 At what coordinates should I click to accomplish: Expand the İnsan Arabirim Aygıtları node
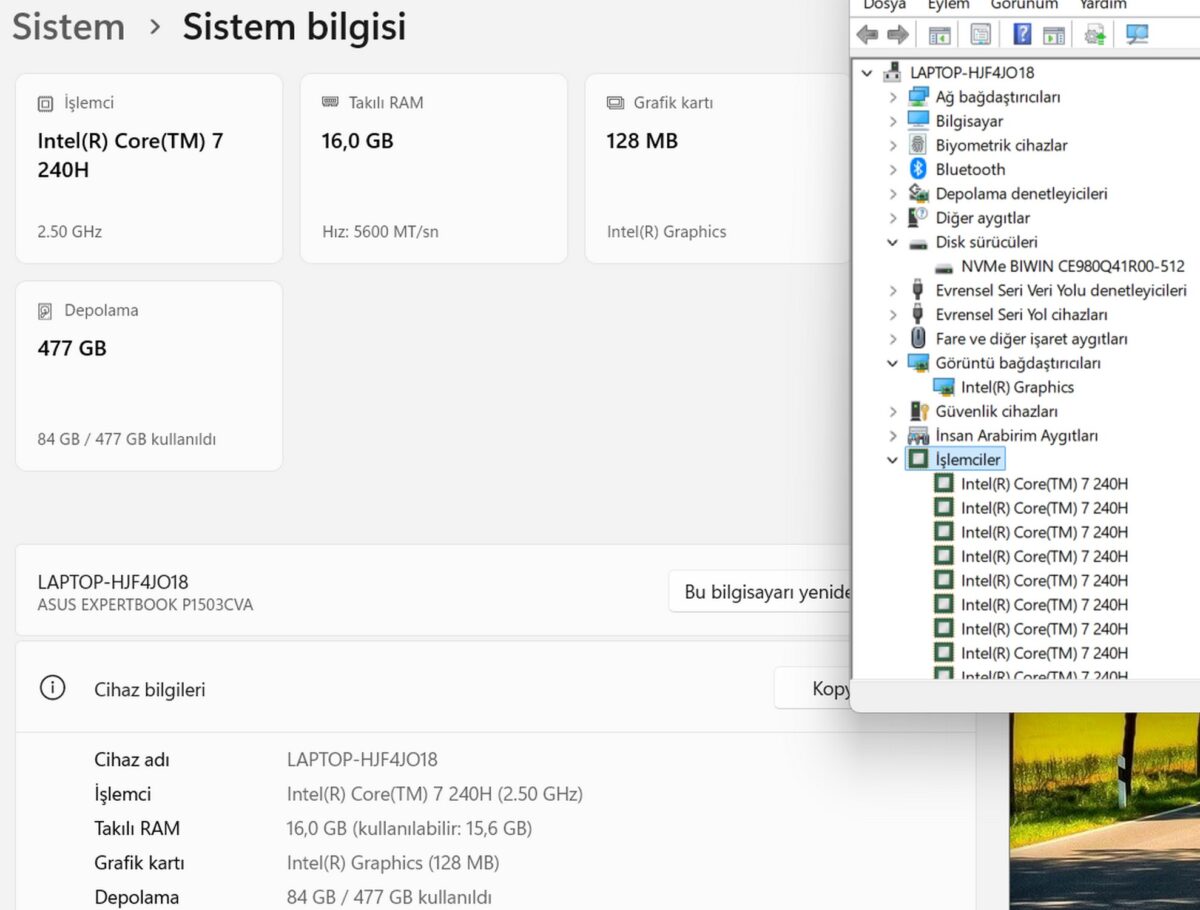click(893, 436)
